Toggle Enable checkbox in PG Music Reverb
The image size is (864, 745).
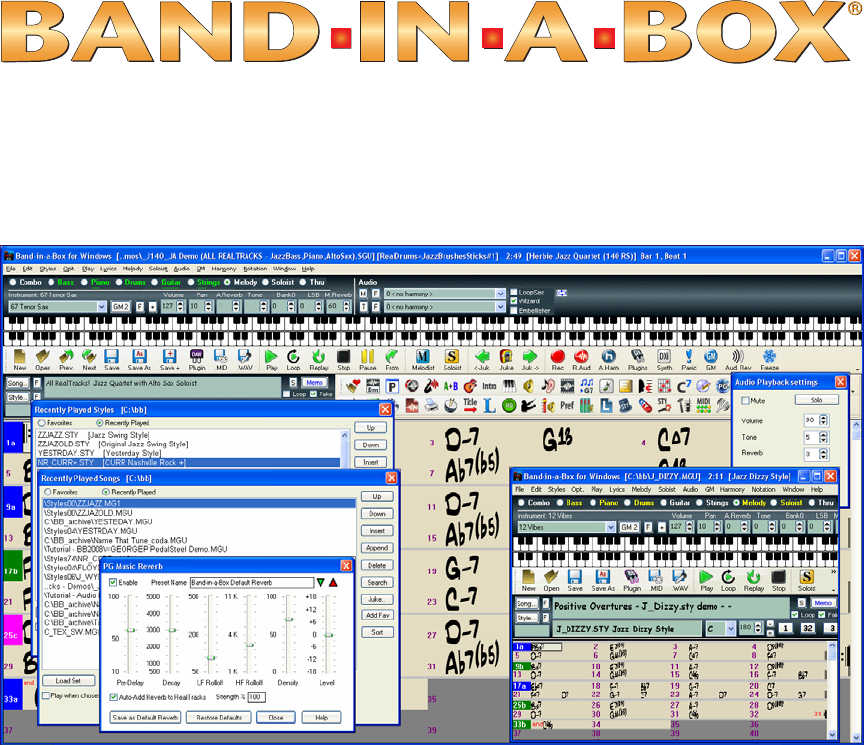[113, 582]
